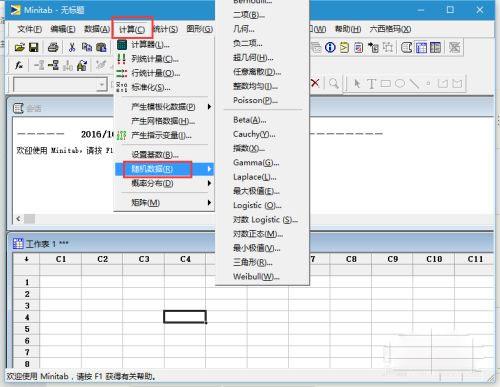Viewport: 500px width, 387px height.
Task: Expand the 矩阵(M) submenu arrow
Action: (209, 202)
